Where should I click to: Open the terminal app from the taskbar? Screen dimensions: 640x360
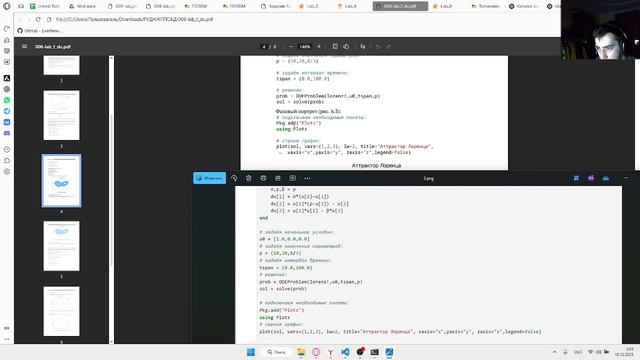375,352
